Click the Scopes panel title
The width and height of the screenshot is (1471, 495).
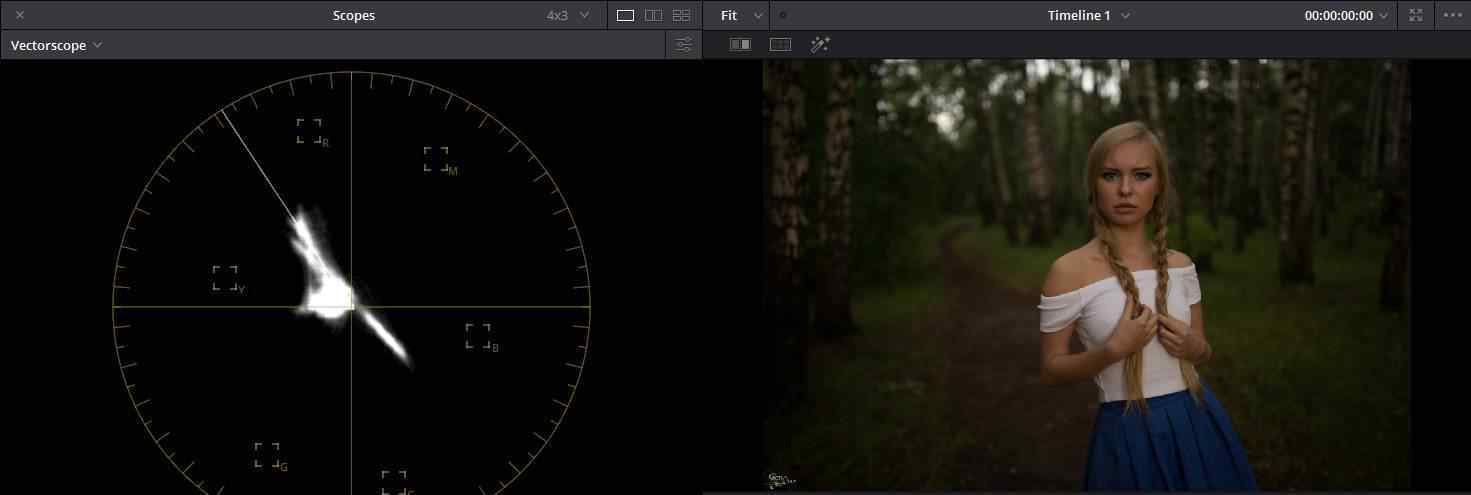tap(354, 15)
